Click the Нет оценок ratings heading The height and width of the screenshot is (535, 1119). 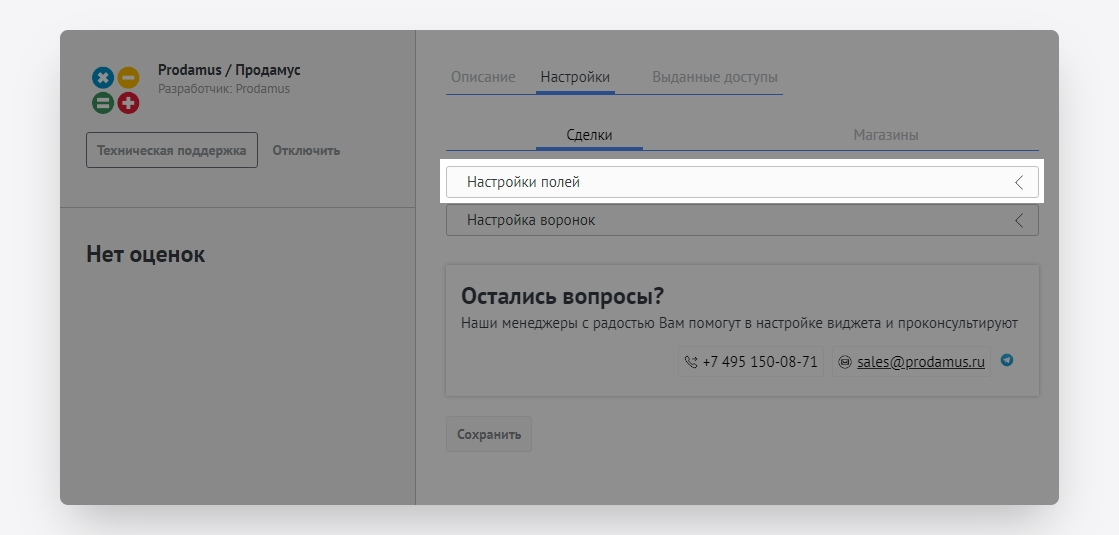(146, 254)
